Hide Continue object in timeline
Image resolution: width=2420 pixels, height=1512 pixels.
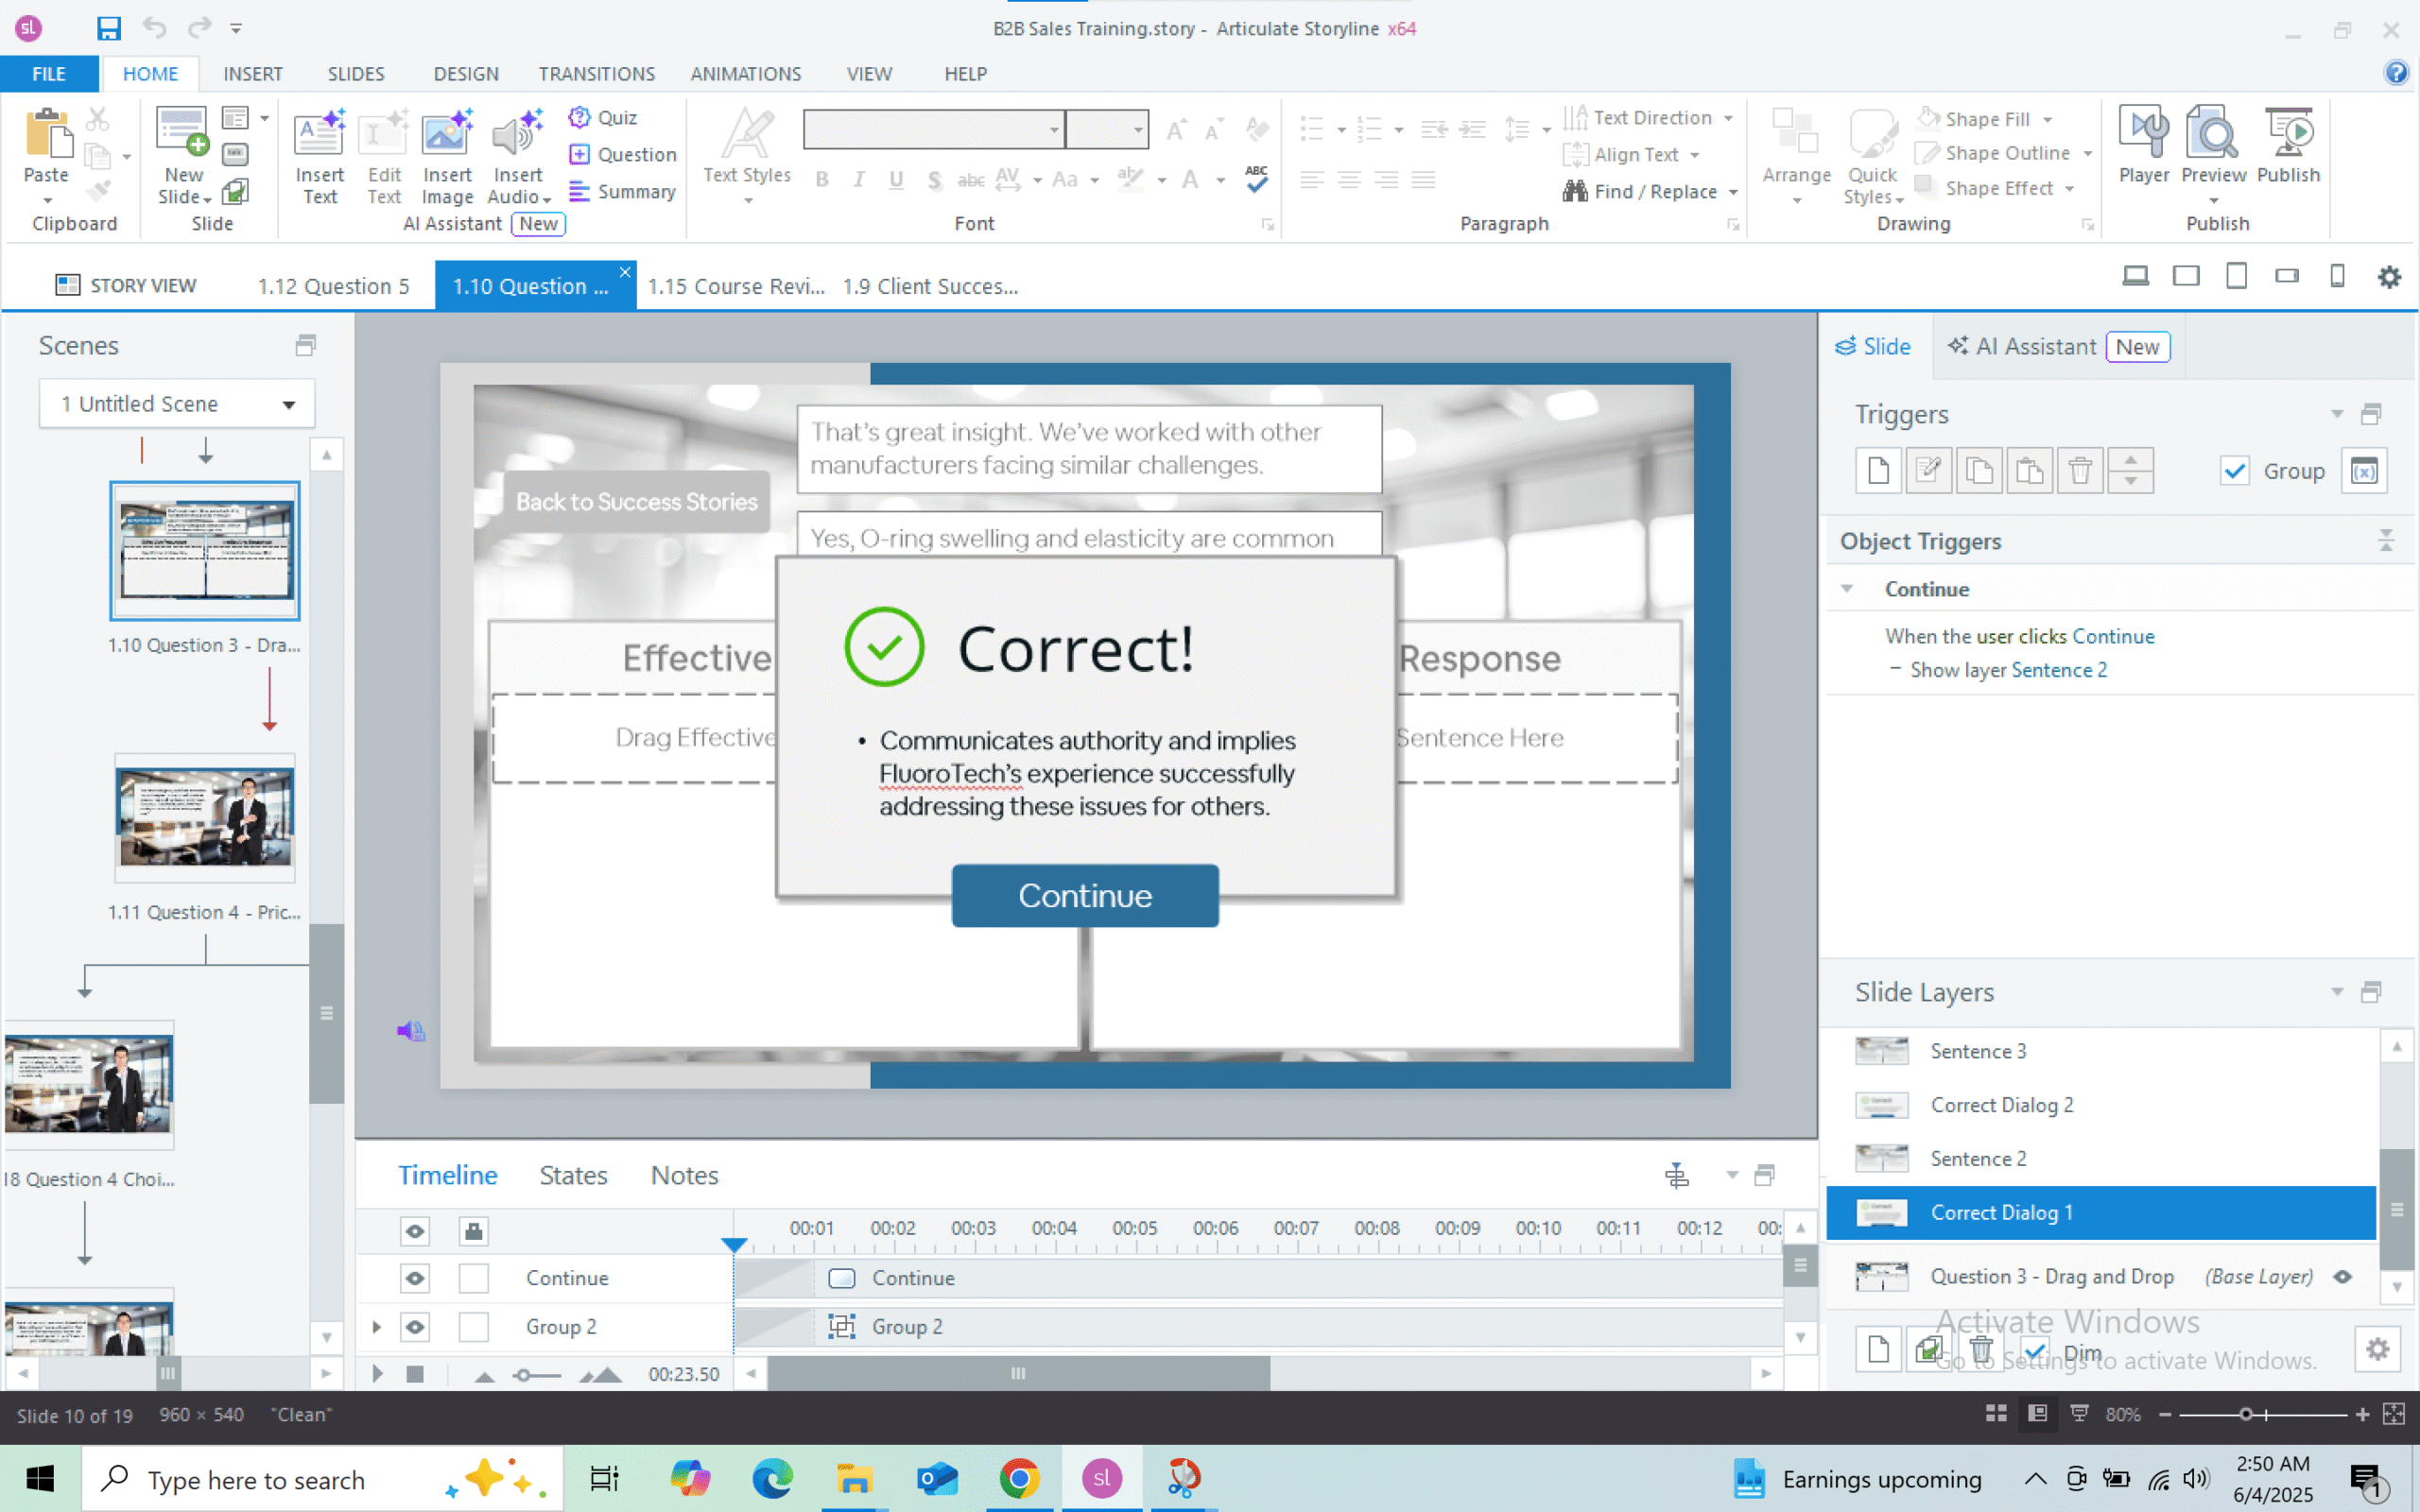[415, 1278]
